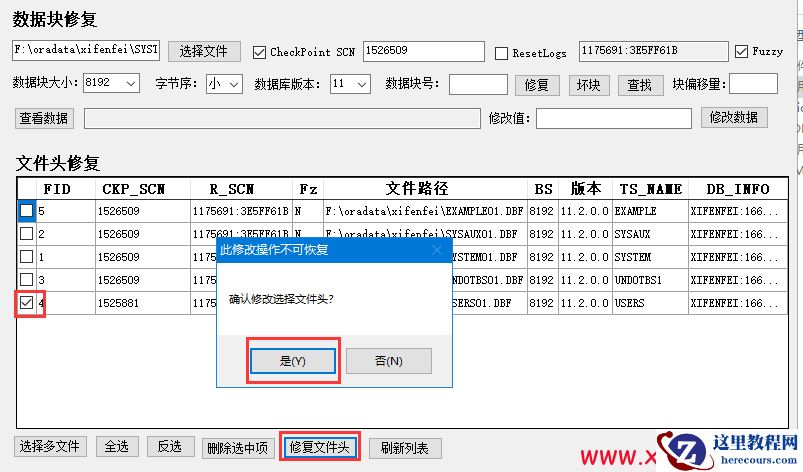803x472 pixels.
Task: Click the 修复 button
Action: click(x=537, y=85)
